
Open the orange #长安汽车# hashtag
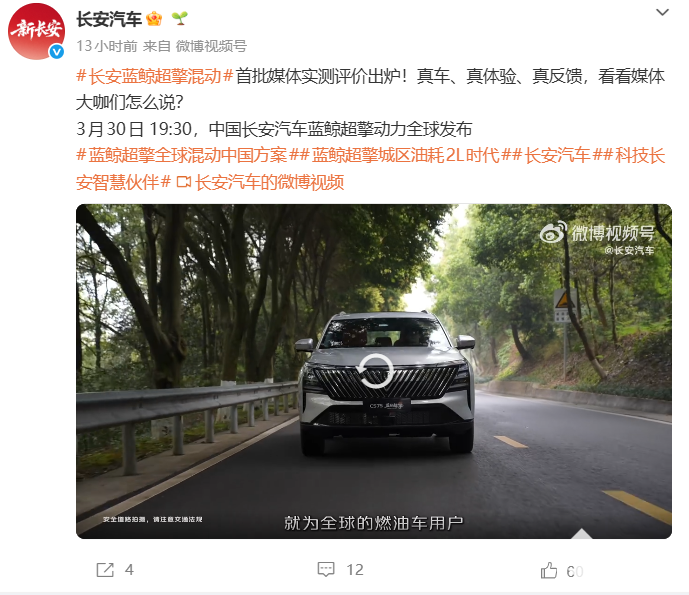(x=557, y=156)
